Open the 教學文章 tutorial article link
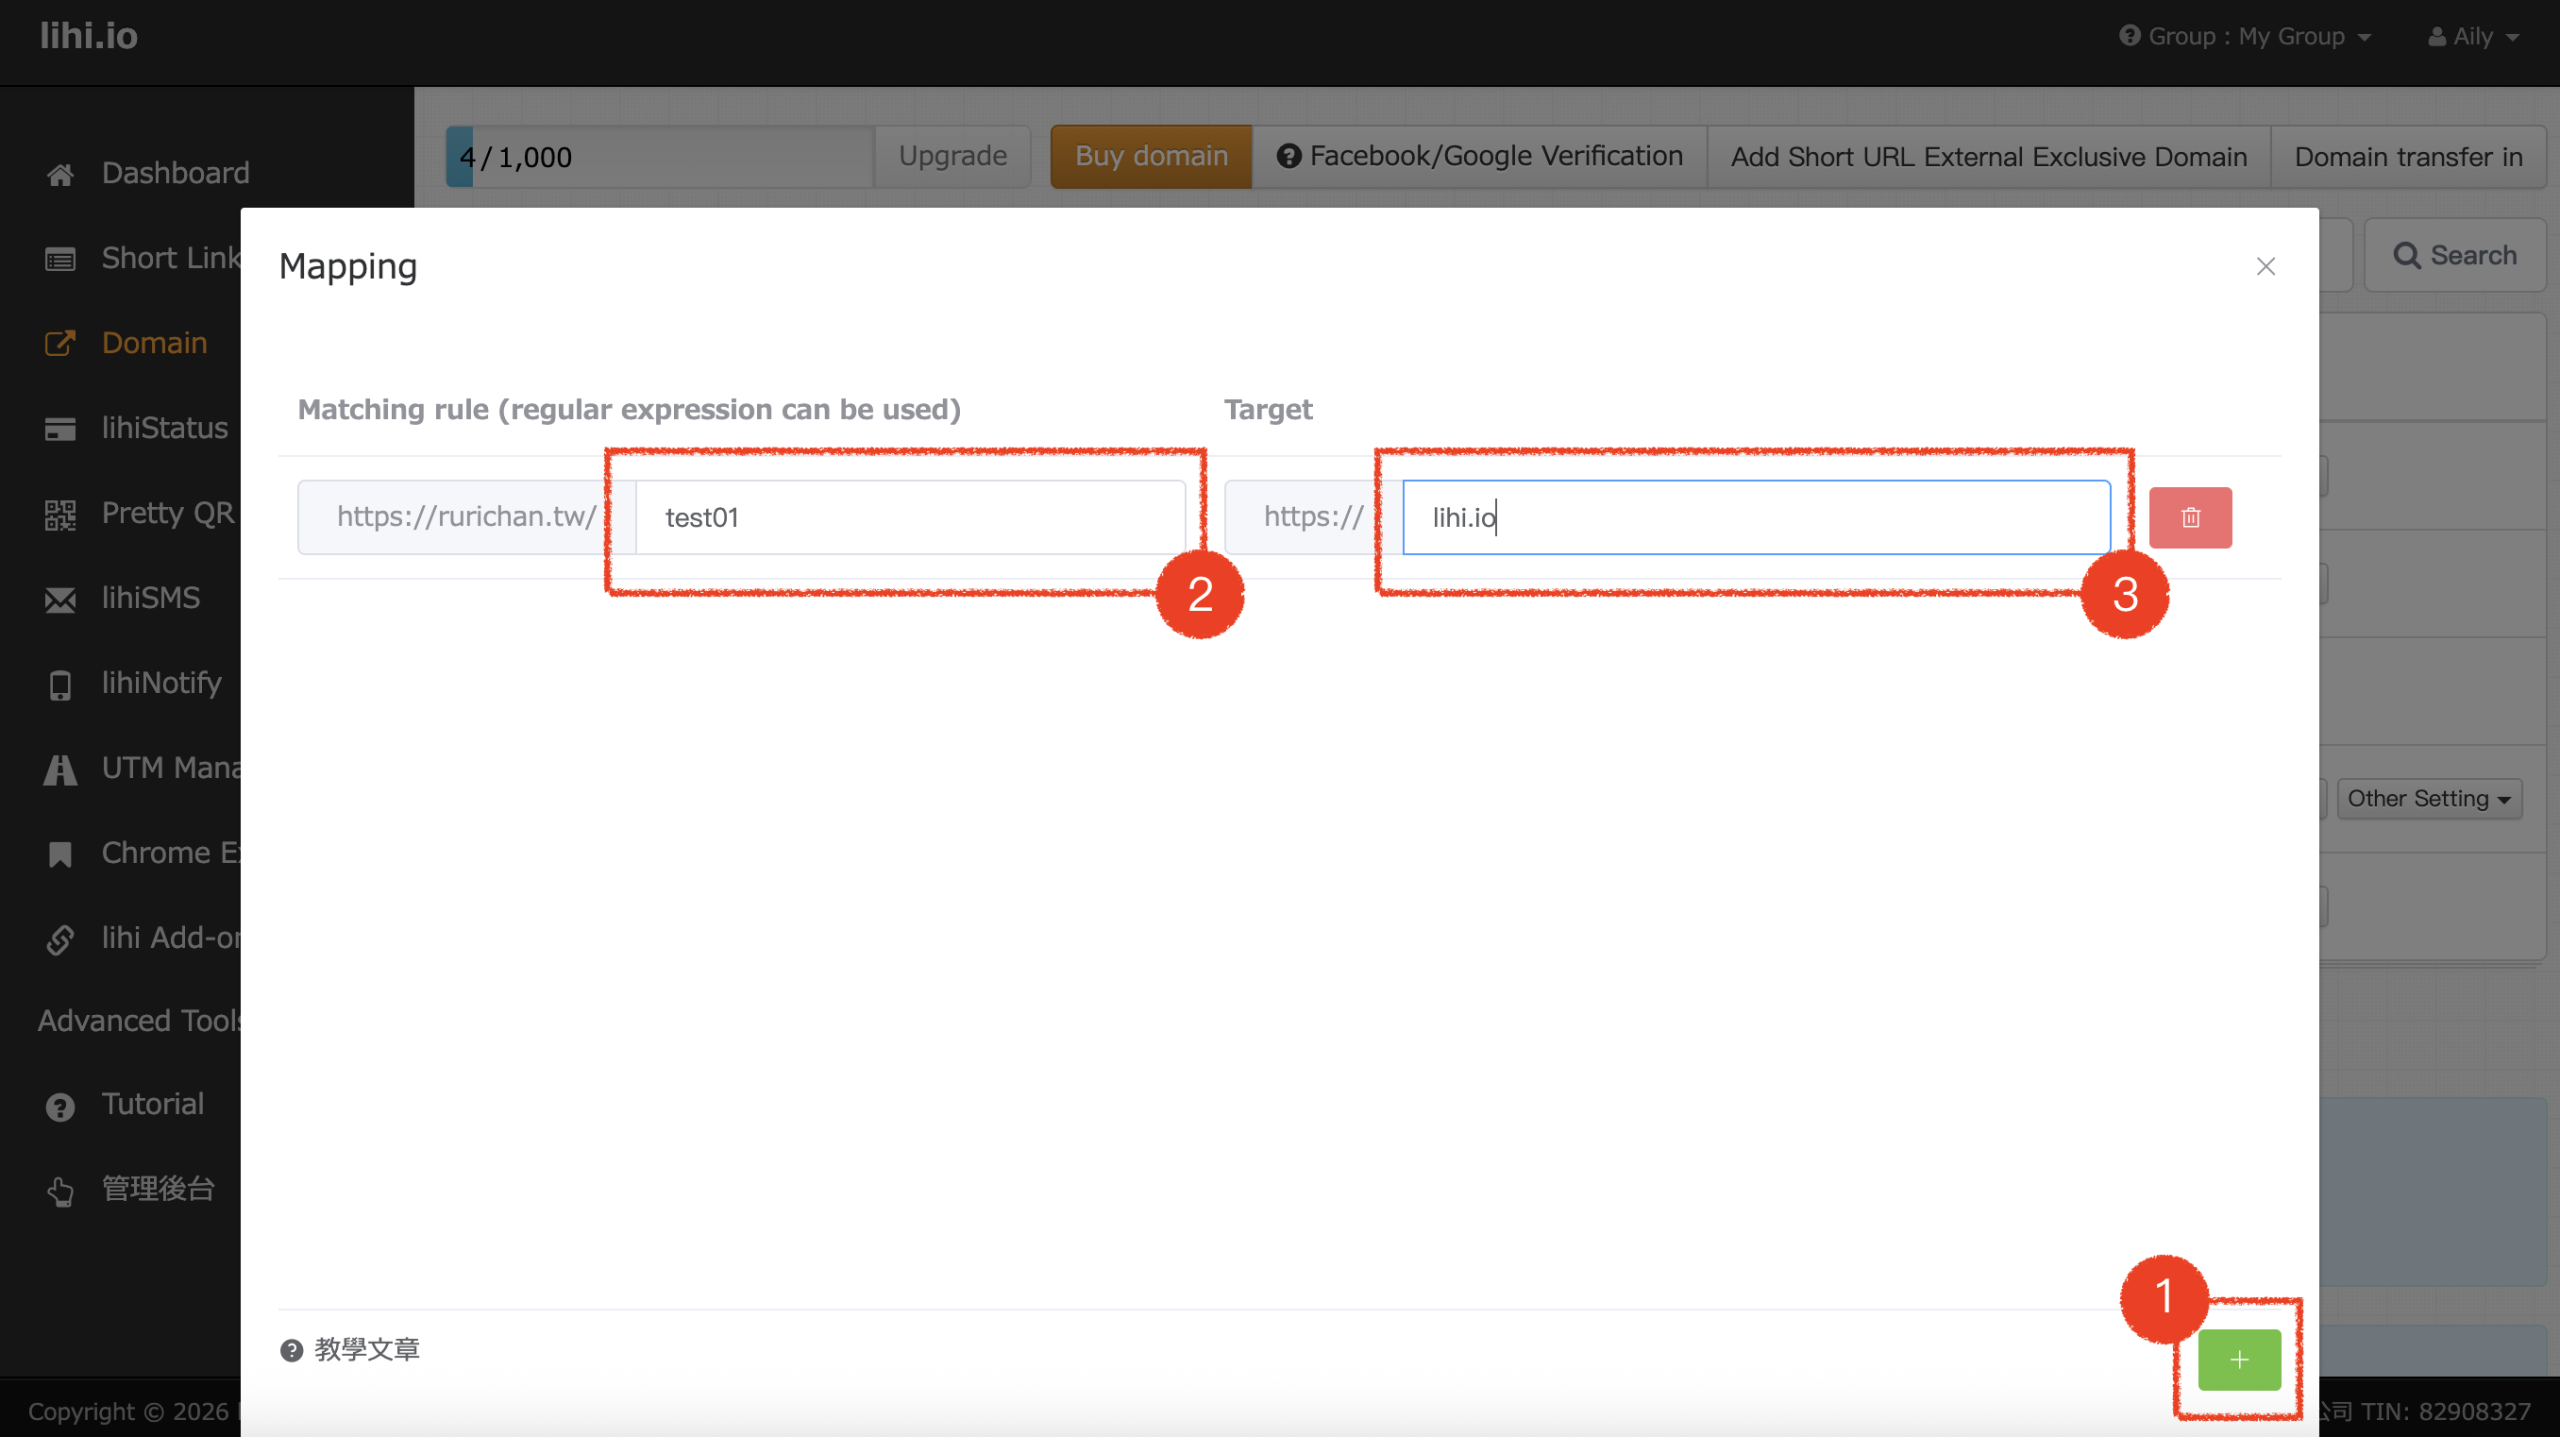Image resolution: width=2560 pixels, height=1437 pixels. pos(366,1349)
